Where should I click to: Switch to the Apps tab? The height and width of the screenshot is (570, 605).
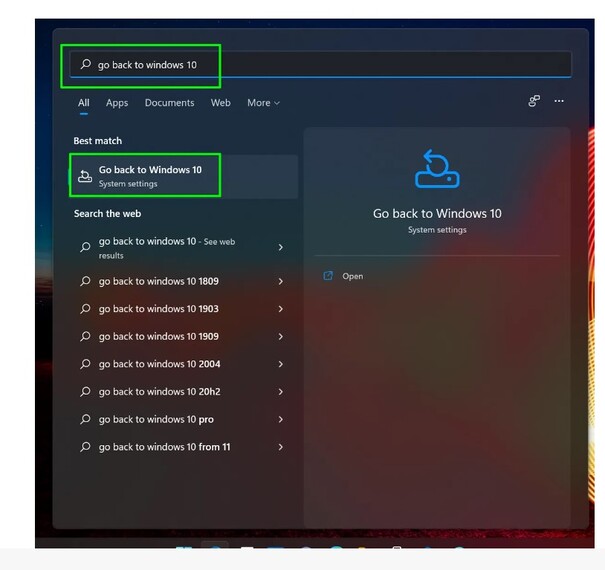[117, 103]
